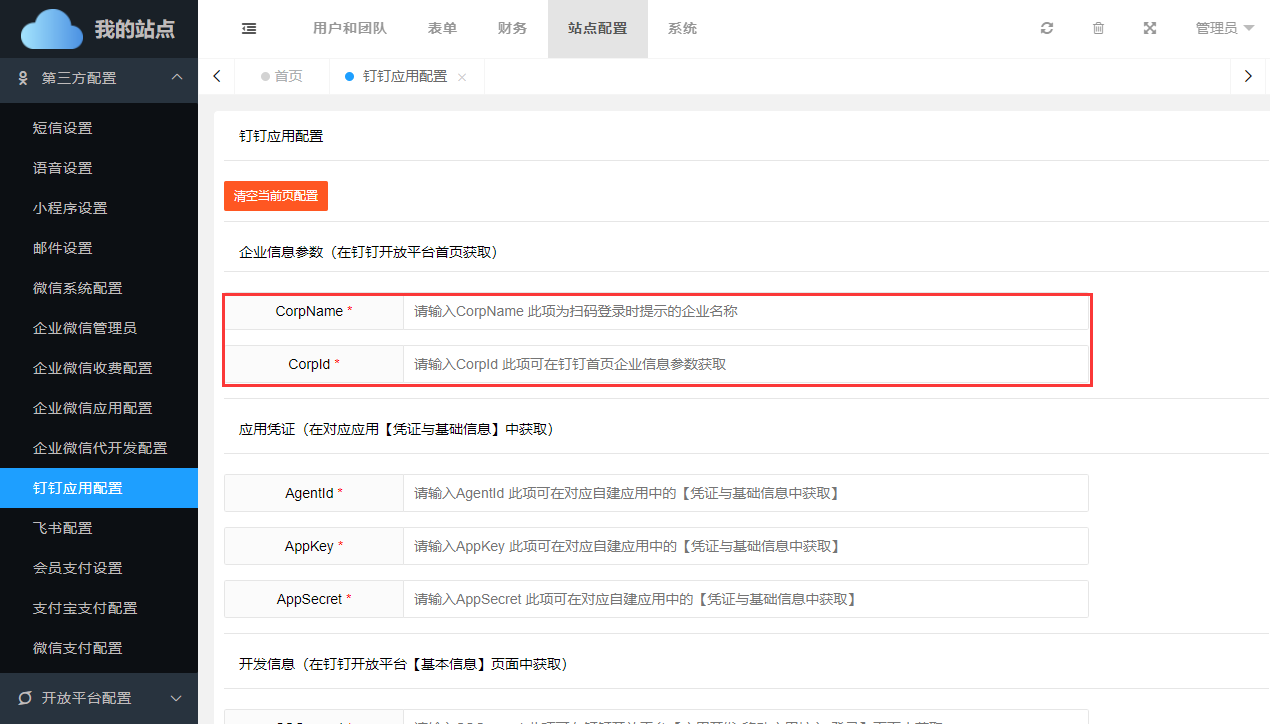This screenshot has height=724, width=1270.
Task: Click the CorpName input field
Action: pyautogui.click(x=745, y=312)
